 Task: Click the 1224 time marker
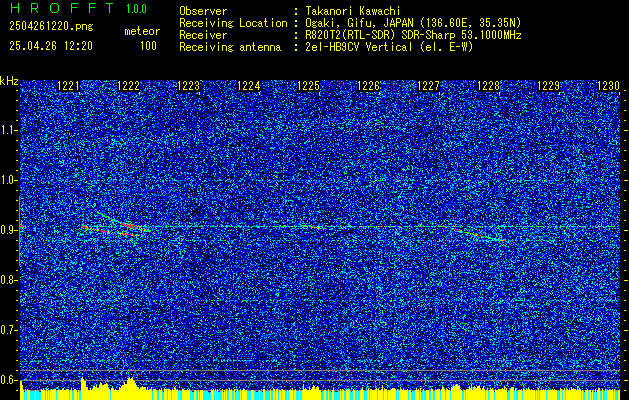point(249,86)
